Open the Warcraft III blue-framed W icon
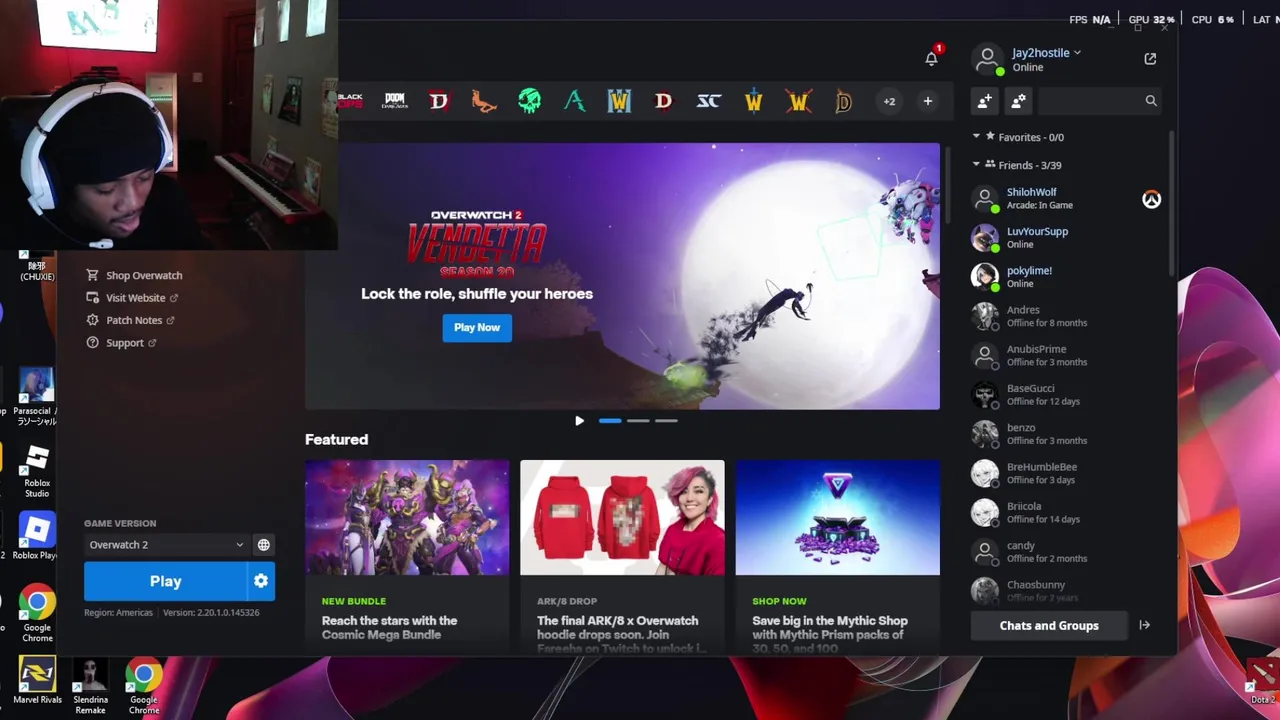This screenshot has height=720, width=1280. click(619, 101)
